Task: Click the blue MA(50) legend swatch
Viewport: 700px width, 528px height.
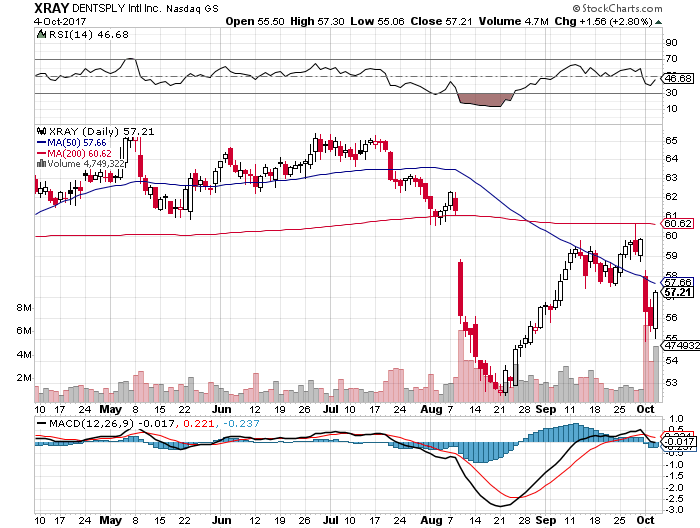Action: [x=41, y=142]
